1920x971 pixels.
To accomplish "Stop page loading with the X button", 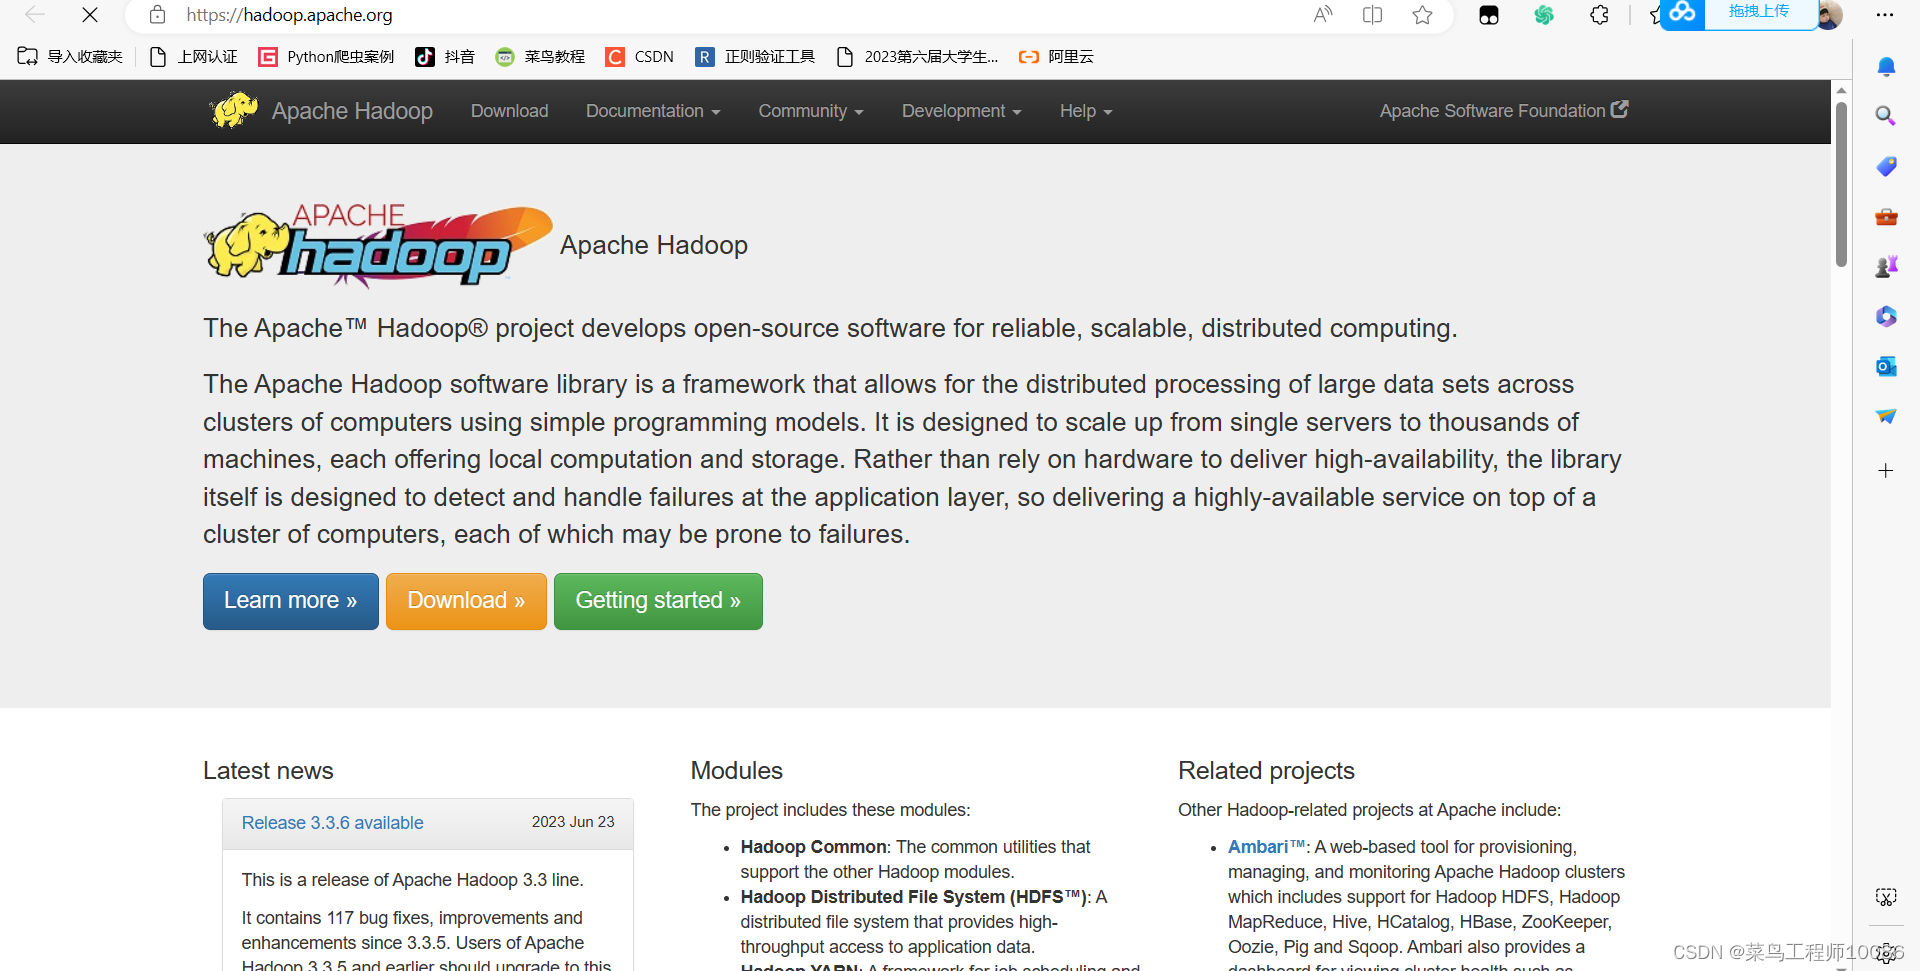I will tap(90, 15).
